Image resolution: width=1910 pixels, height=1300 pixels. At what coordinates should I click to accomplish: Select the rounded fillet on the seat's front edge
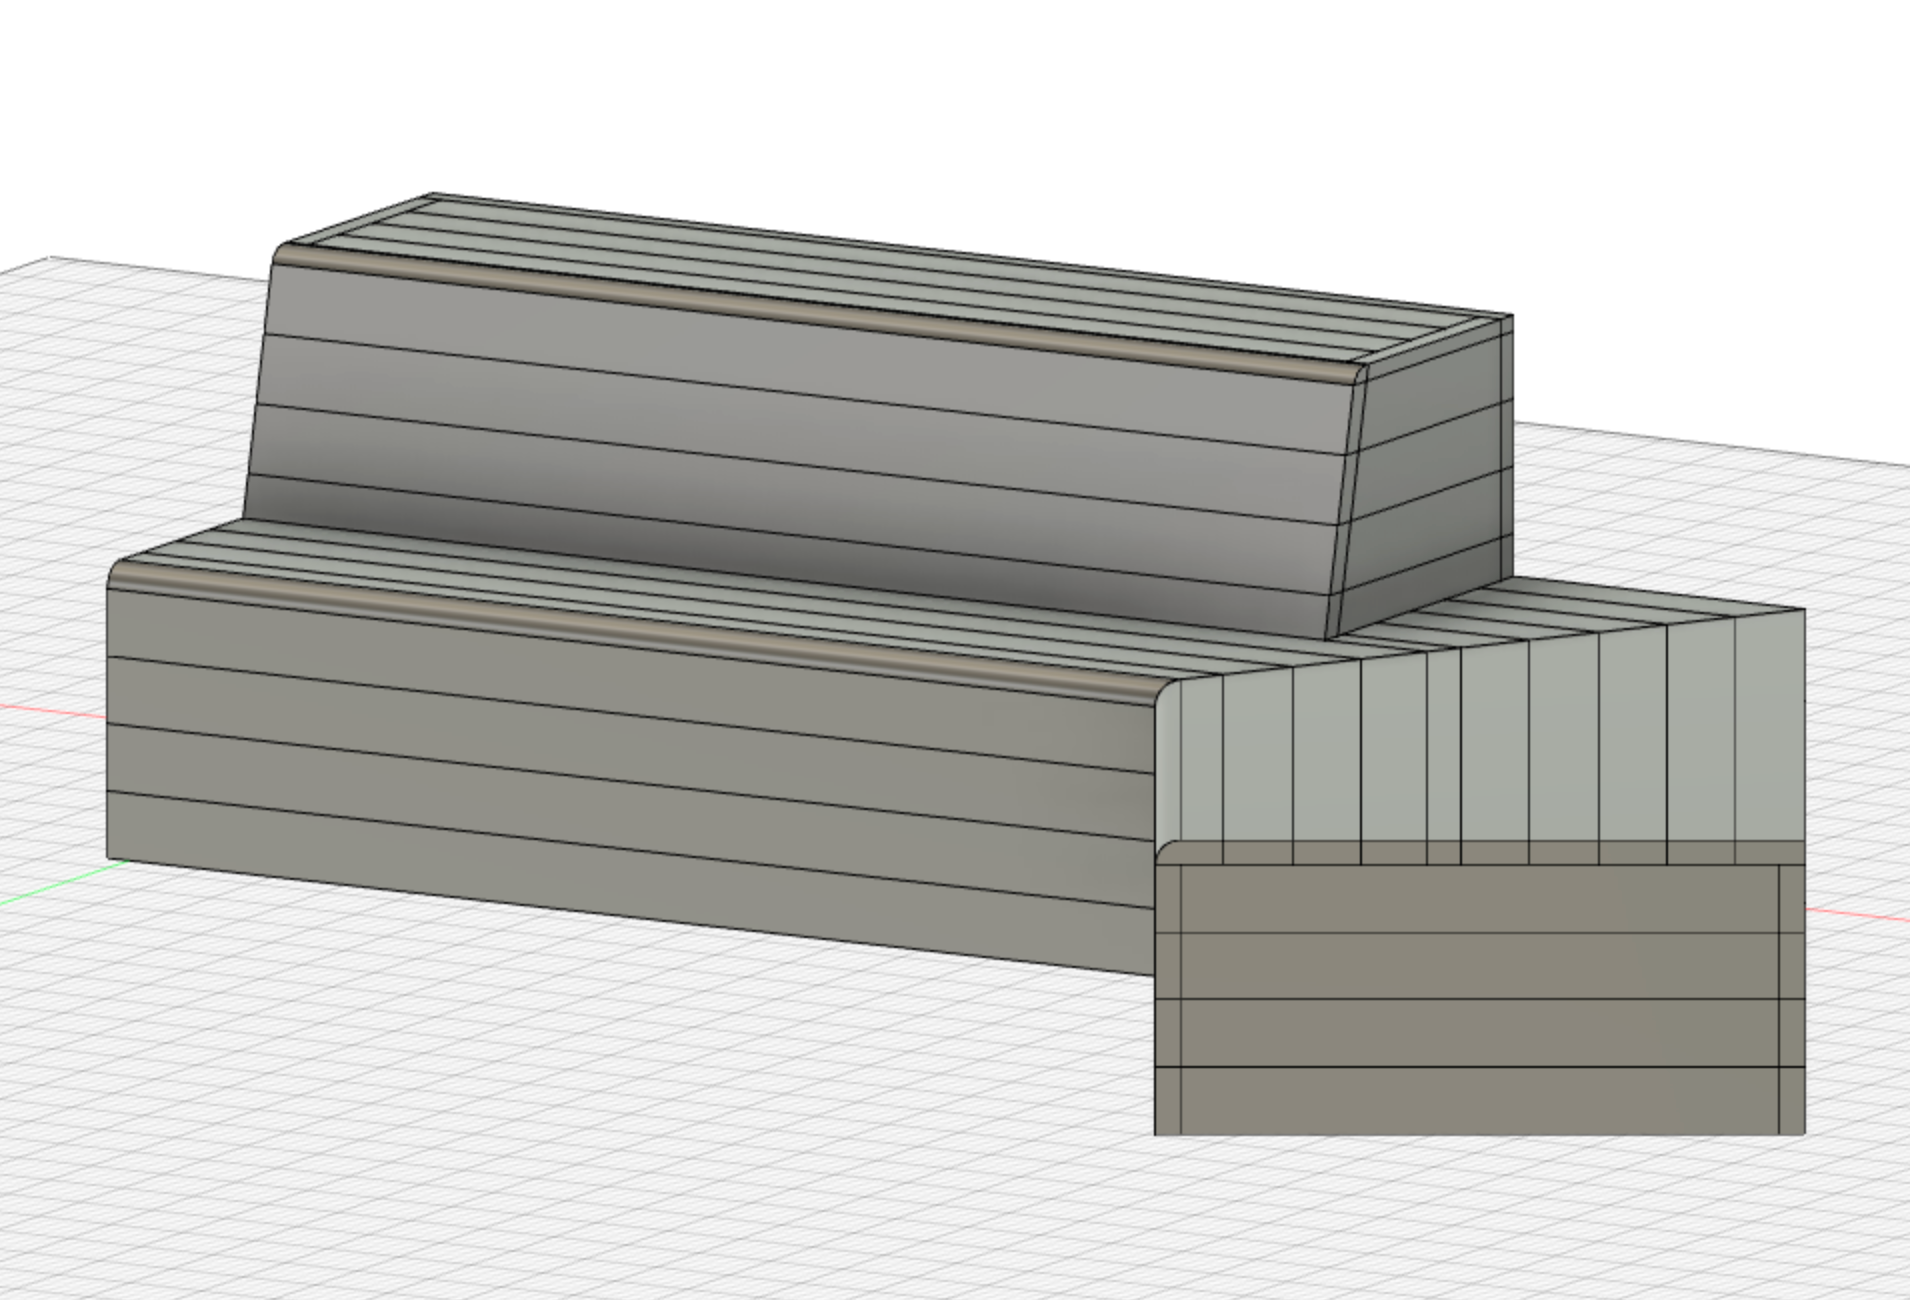point(640,635)
